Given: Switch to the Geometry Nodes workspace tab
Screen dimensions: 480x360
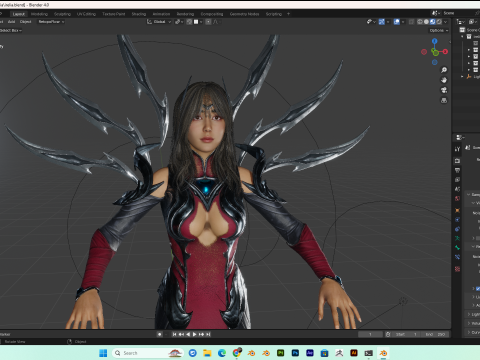Looking at the screenshot, I should tap(244, 14).
